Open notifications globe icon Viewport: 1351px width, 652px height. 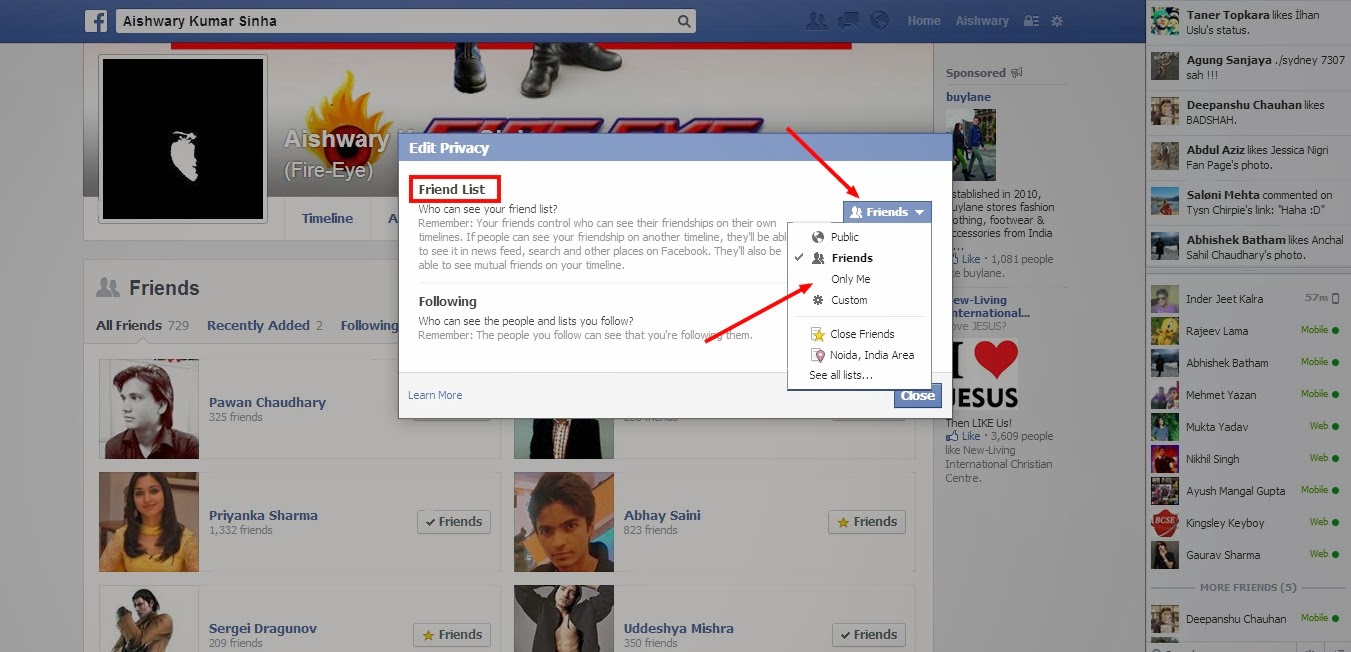(879, 20)
